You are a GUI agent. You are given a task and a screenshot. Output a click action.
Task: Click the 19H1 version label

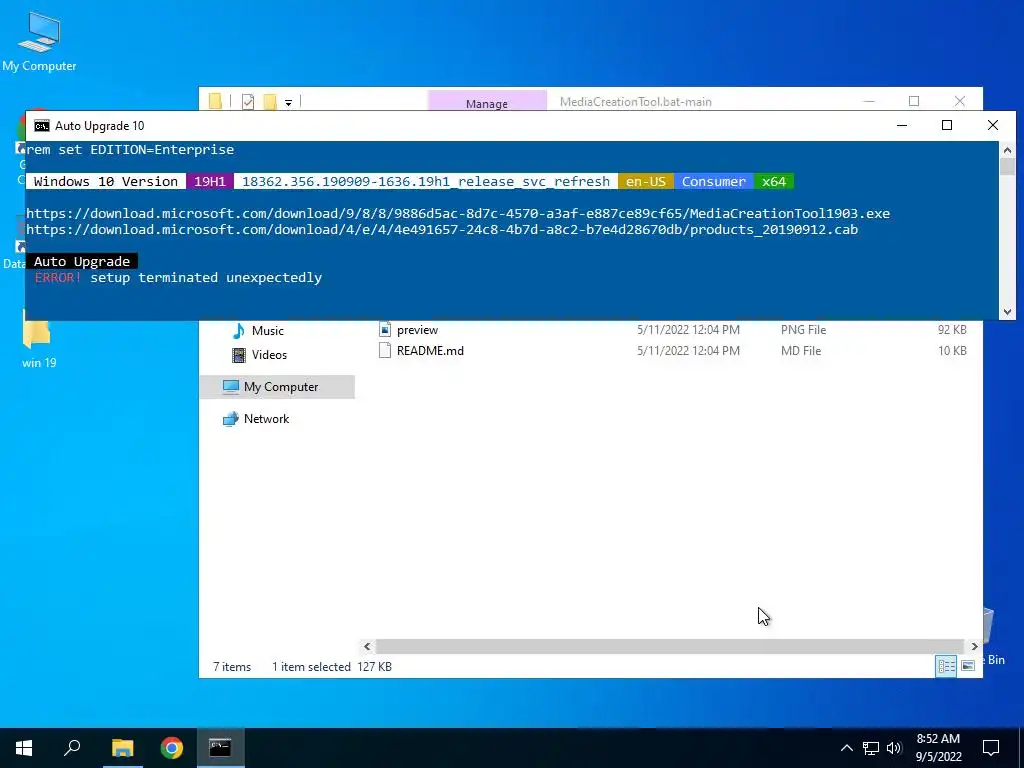click(x=210, y=182)
